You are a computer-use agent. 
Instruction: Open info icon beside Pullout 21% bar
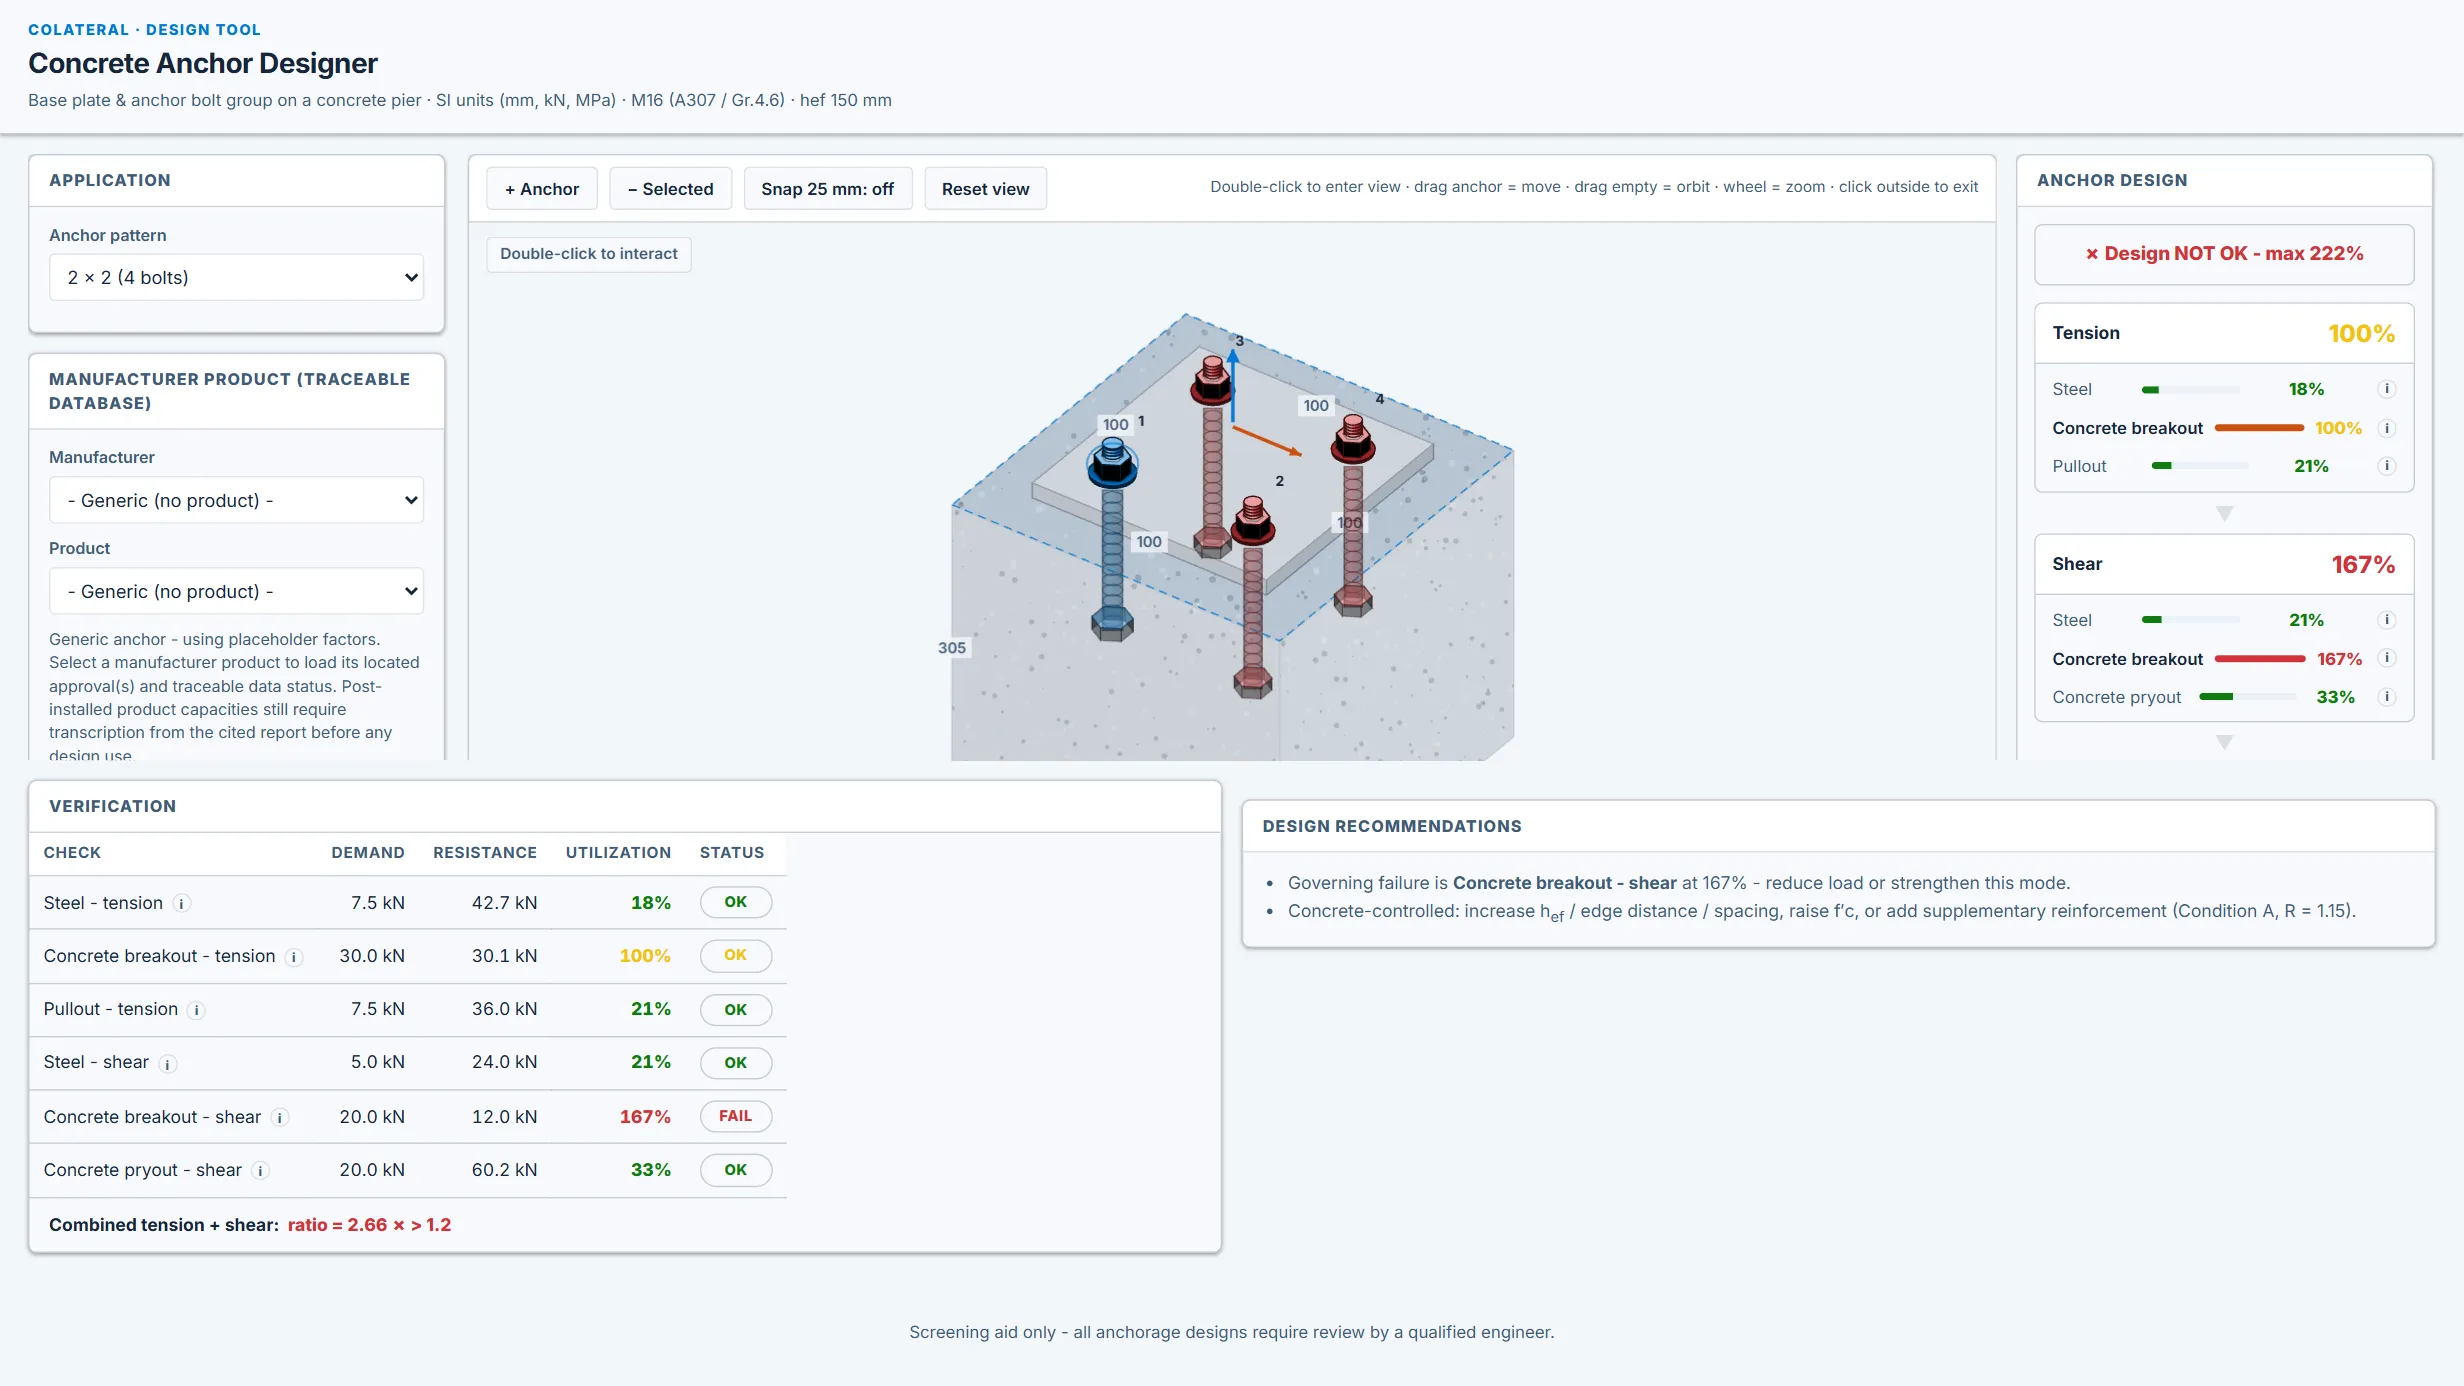pyautogui.click(x=2386, y=466)
